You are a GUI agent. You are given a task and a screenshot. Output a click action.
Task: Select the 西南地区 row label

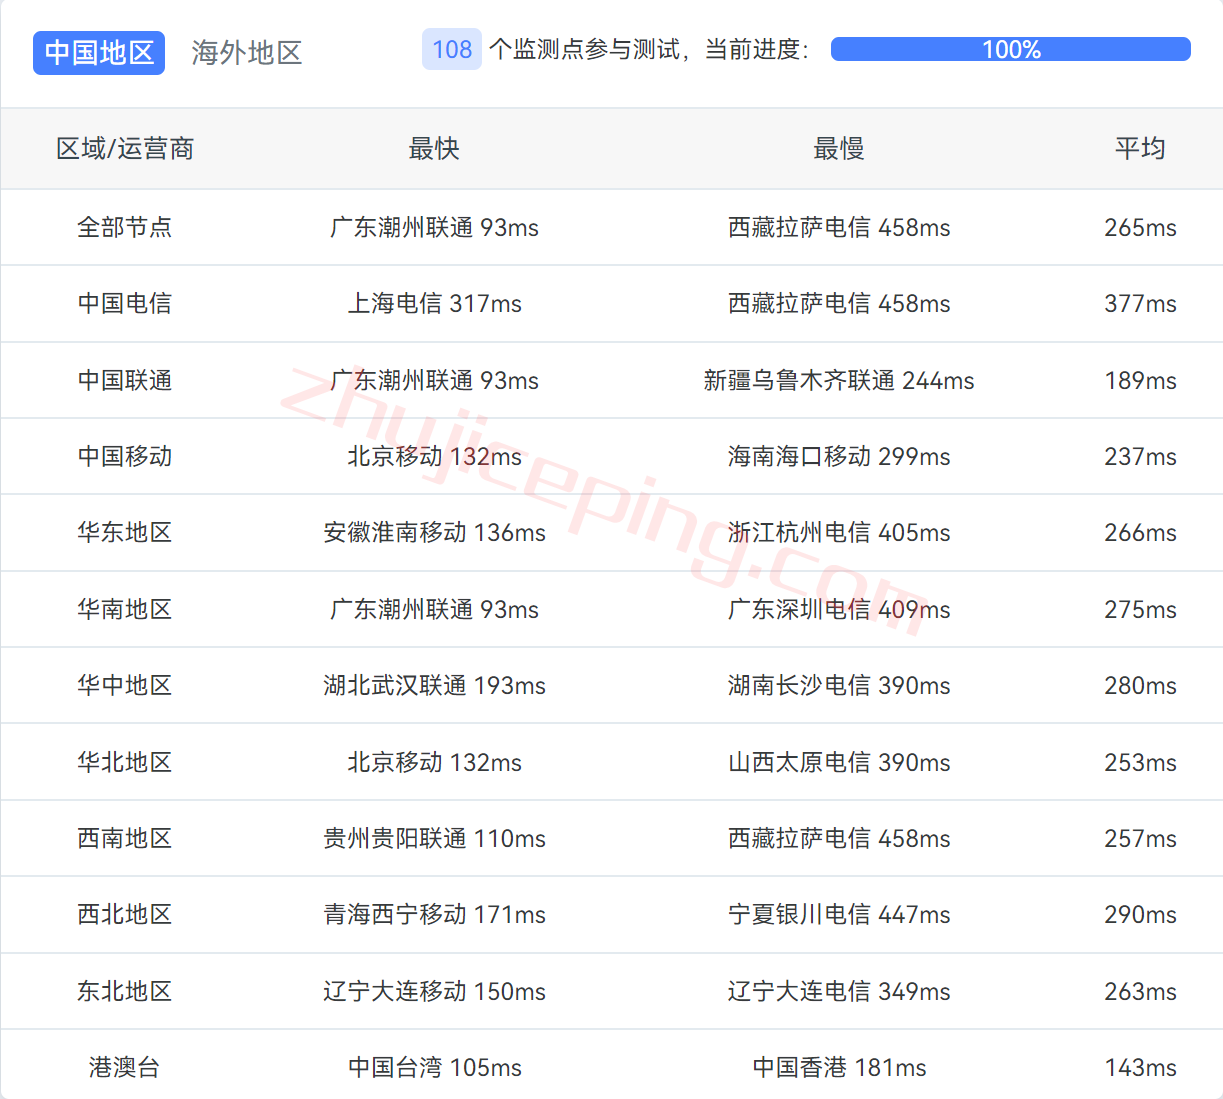125,838
